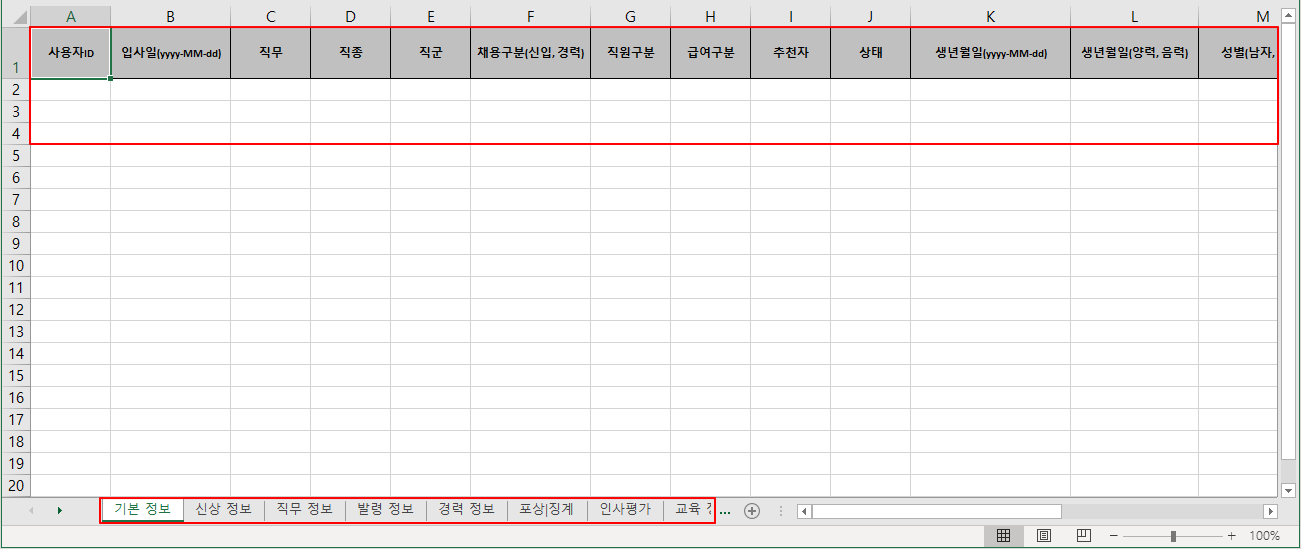This screenshot has height=549, width=1301.
Task: Go to the 인사평가 sheet tab
Action: (625, 510)
